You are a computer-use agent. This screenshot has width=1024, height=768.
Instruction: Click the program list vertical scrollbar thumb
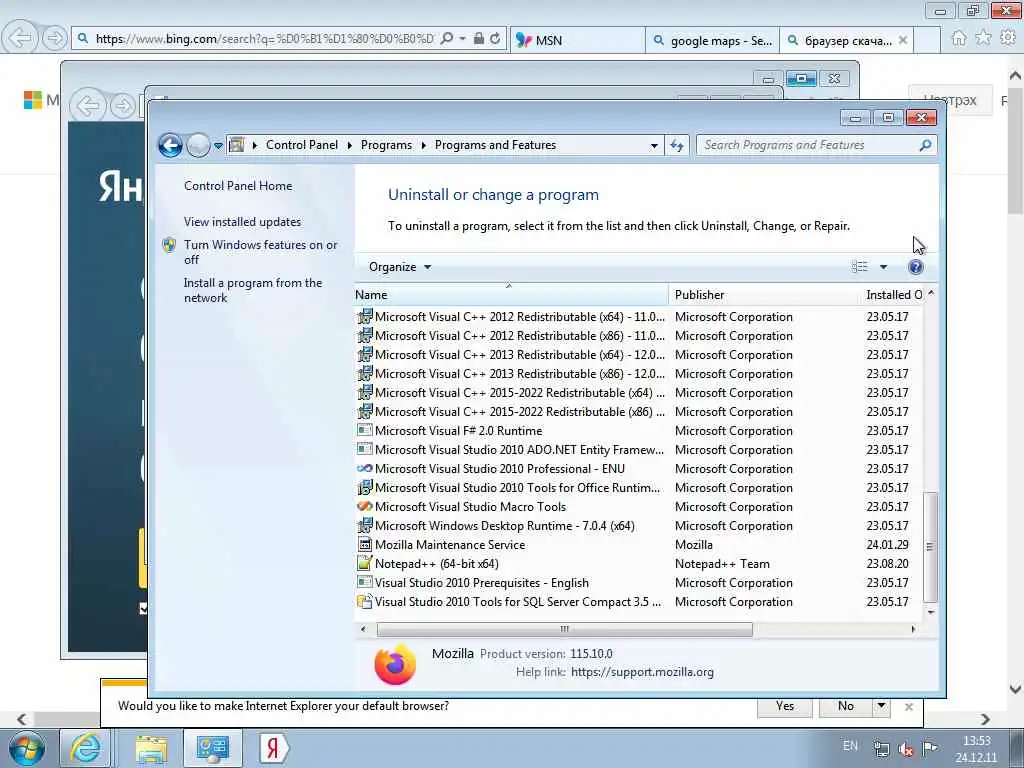[x=931, y=547]
